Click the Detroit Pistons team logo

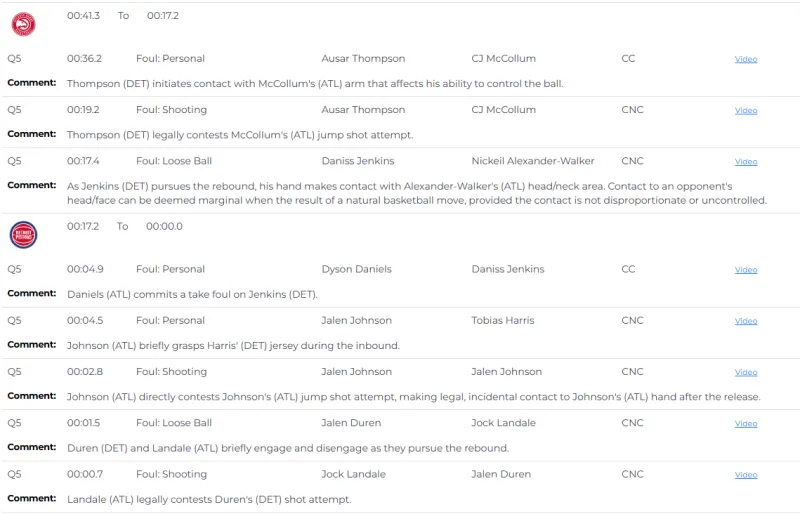pos(23,235)
